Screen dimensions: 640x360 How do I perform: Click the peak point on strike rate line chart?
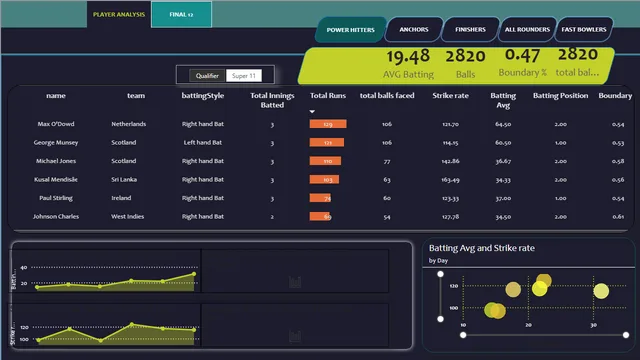click(x=131, y=324)
